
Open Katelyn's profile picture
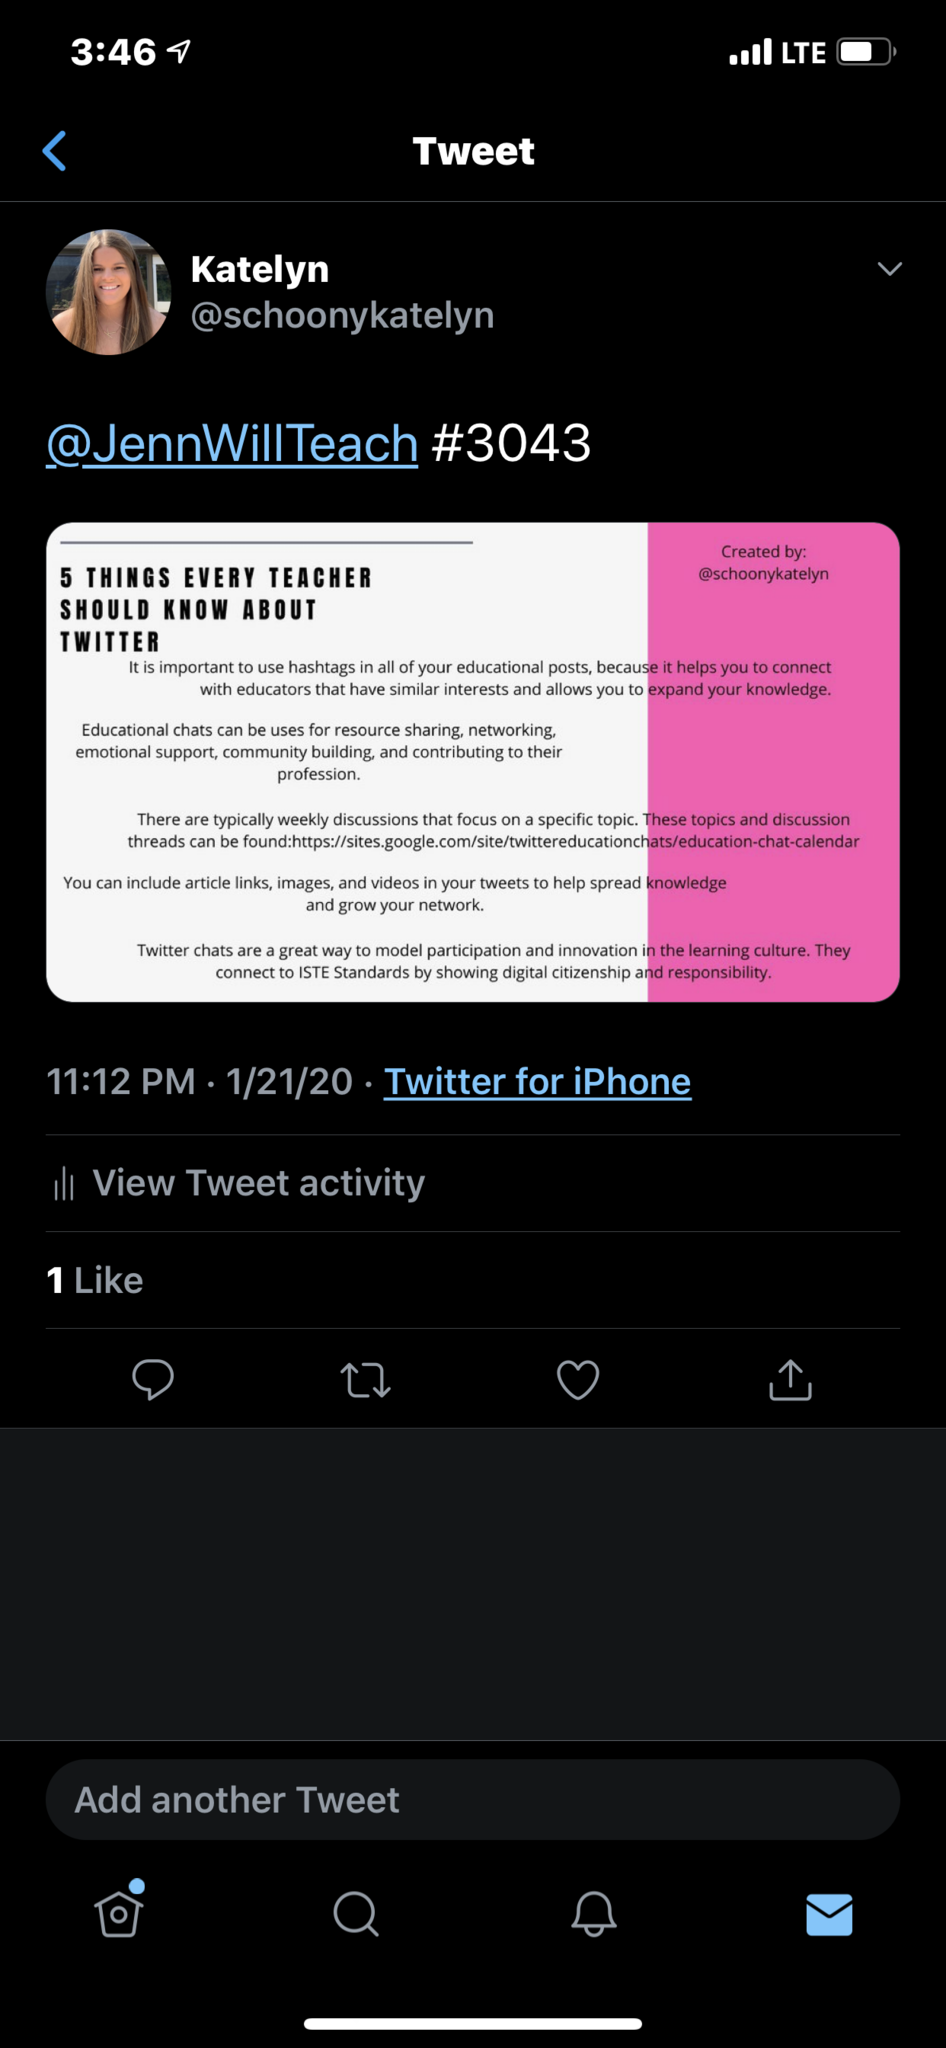pyautogui.click(x=109, y=292)
